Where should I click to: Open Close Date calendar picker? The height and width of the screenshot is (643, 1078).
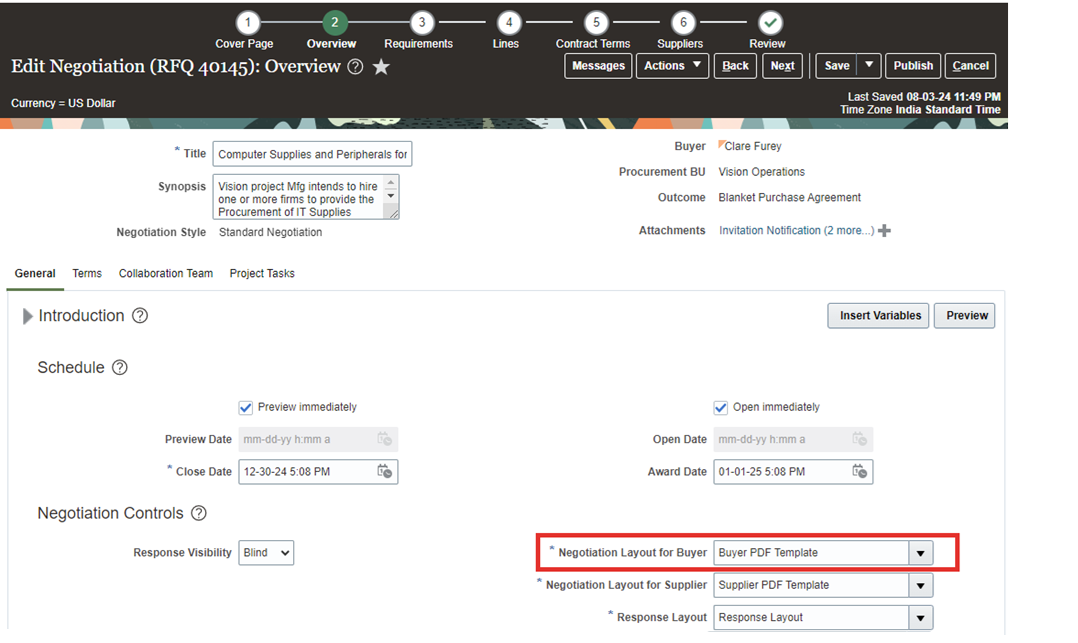click(x=384, y=471)
